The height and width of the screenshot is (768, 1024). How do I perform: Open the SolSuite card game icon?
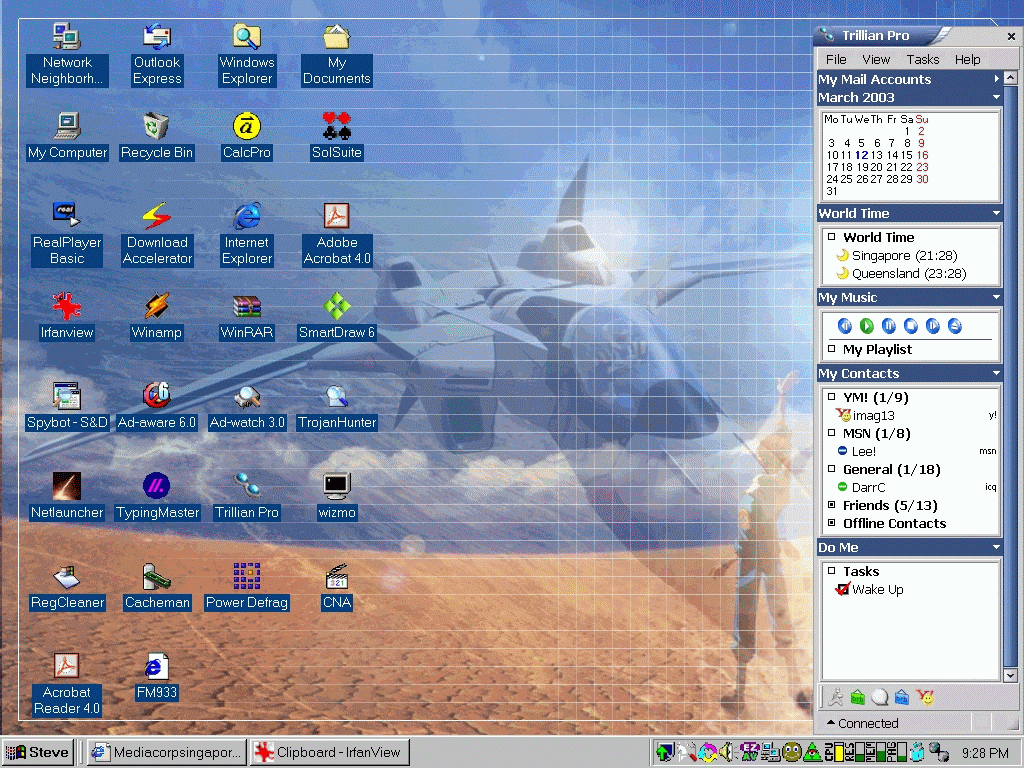click(x=337, y=136)
